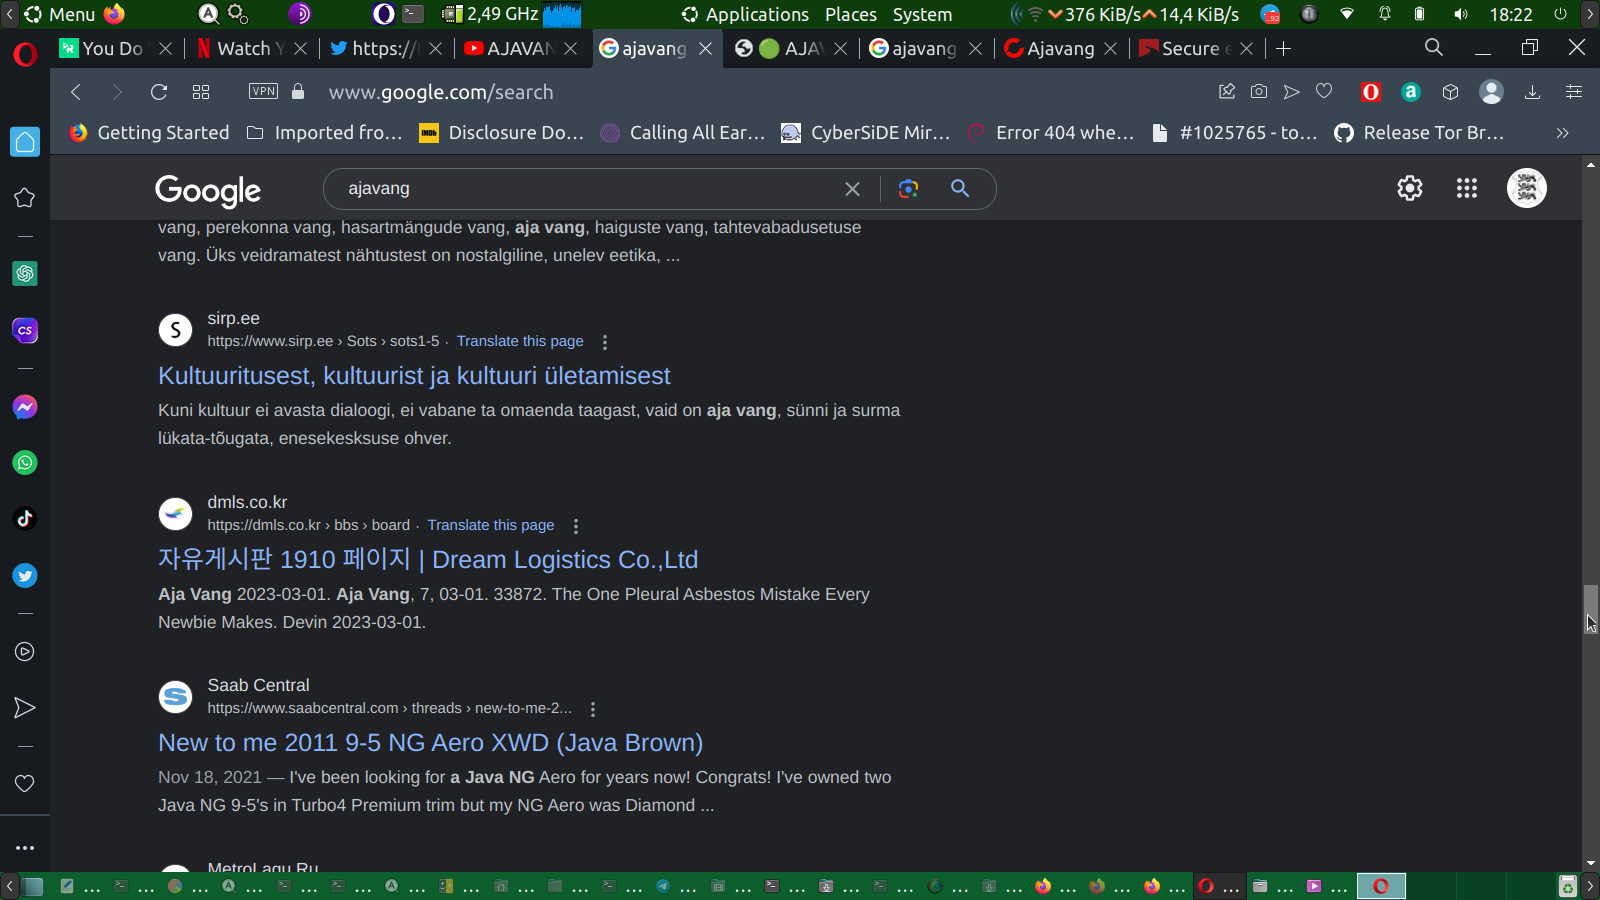Open the Disclosure Do… bookmark
This screenshot has width=1600, height=900.
pyautogui.click(x=502, y=133)
